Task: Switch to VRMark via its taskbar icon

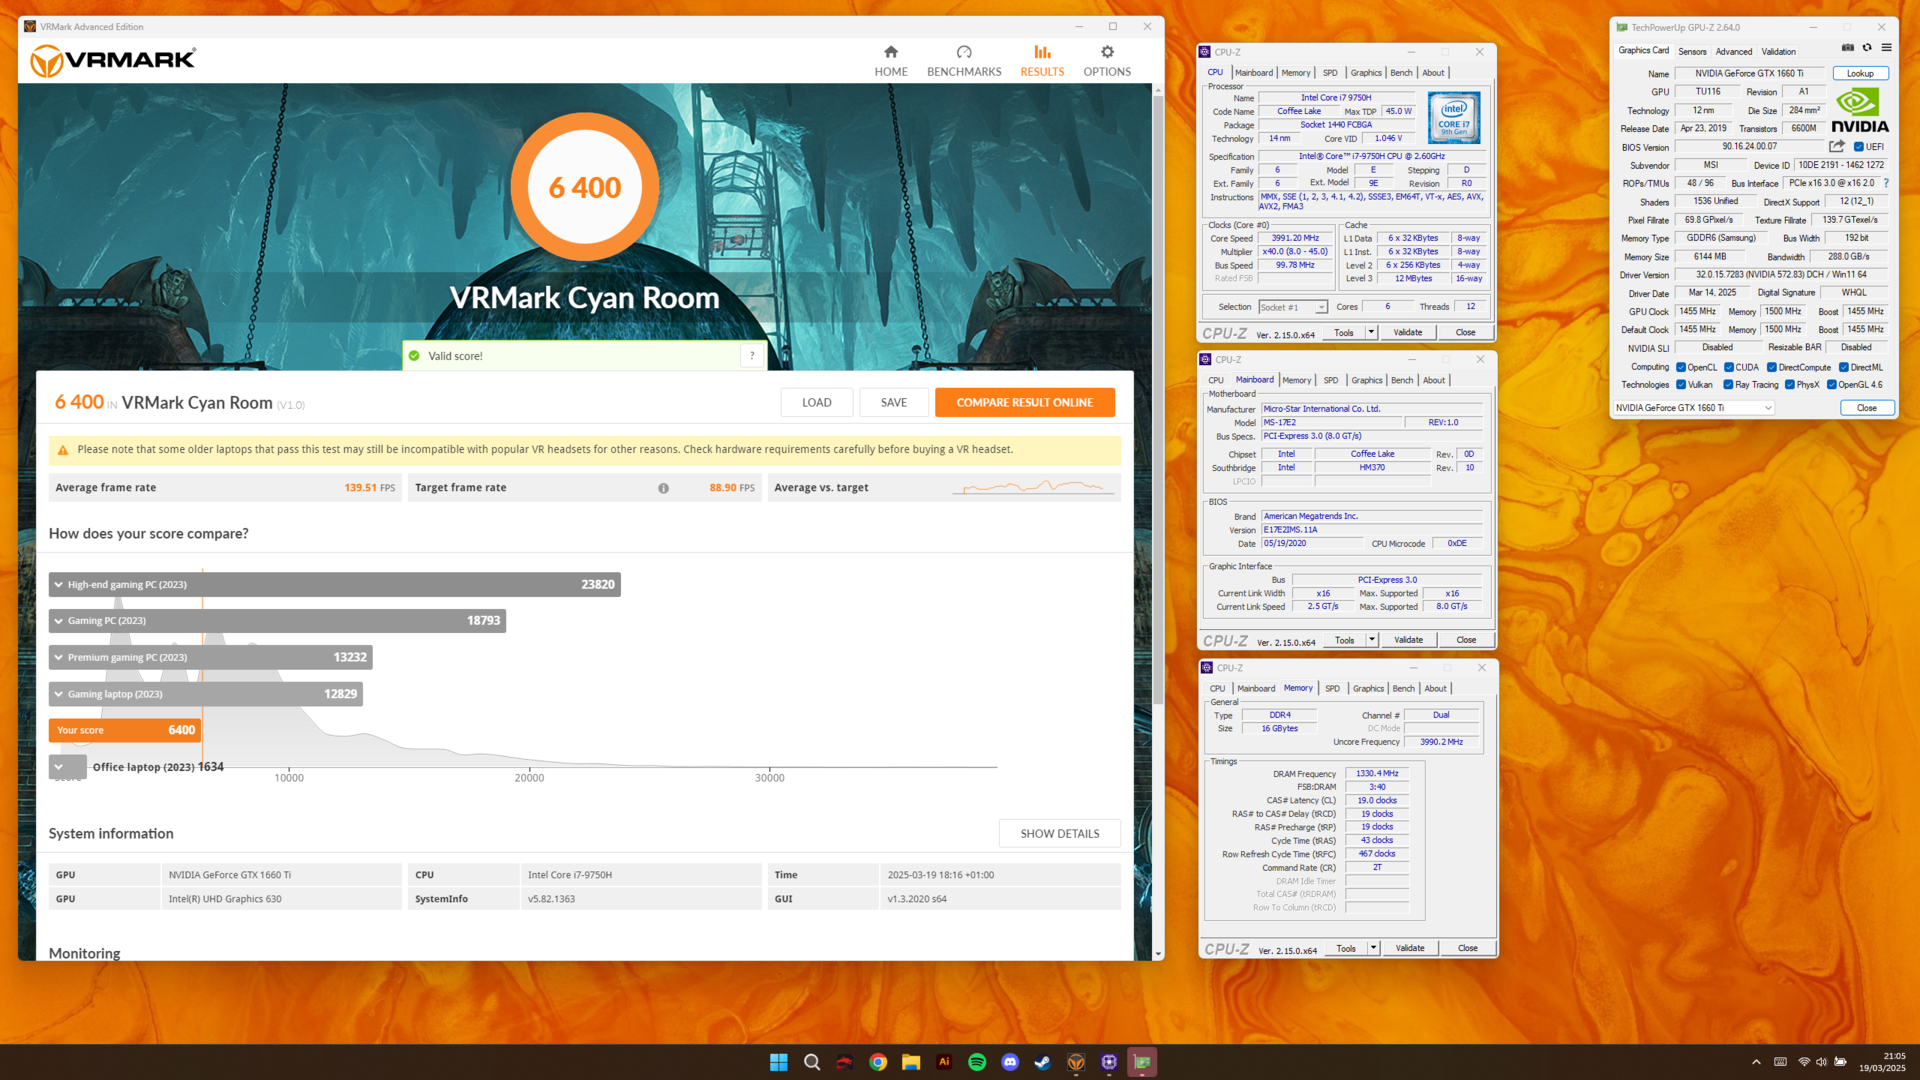Action: tap(1076, 1062)
